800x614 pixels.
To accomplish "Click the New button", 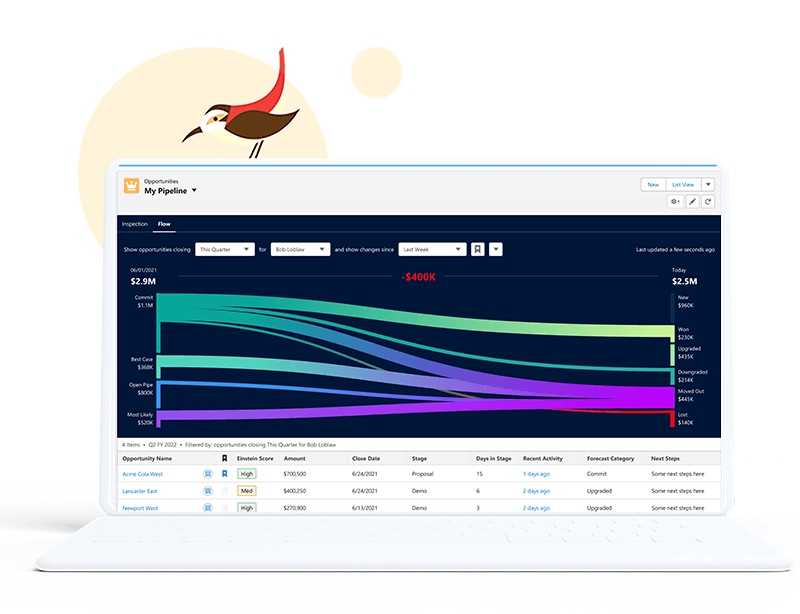I will coord(653,185).
